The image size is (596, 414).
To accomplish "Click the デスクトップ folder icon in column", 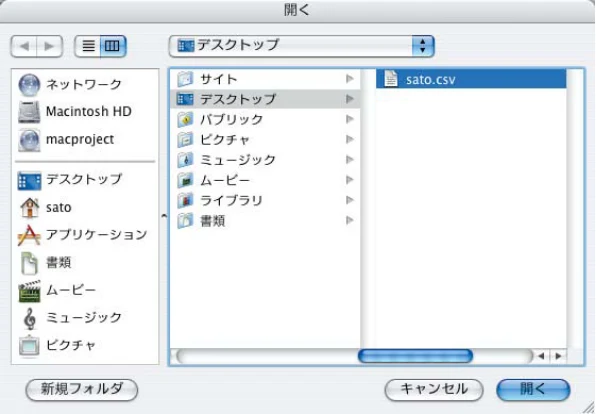I will click(185, 99).
